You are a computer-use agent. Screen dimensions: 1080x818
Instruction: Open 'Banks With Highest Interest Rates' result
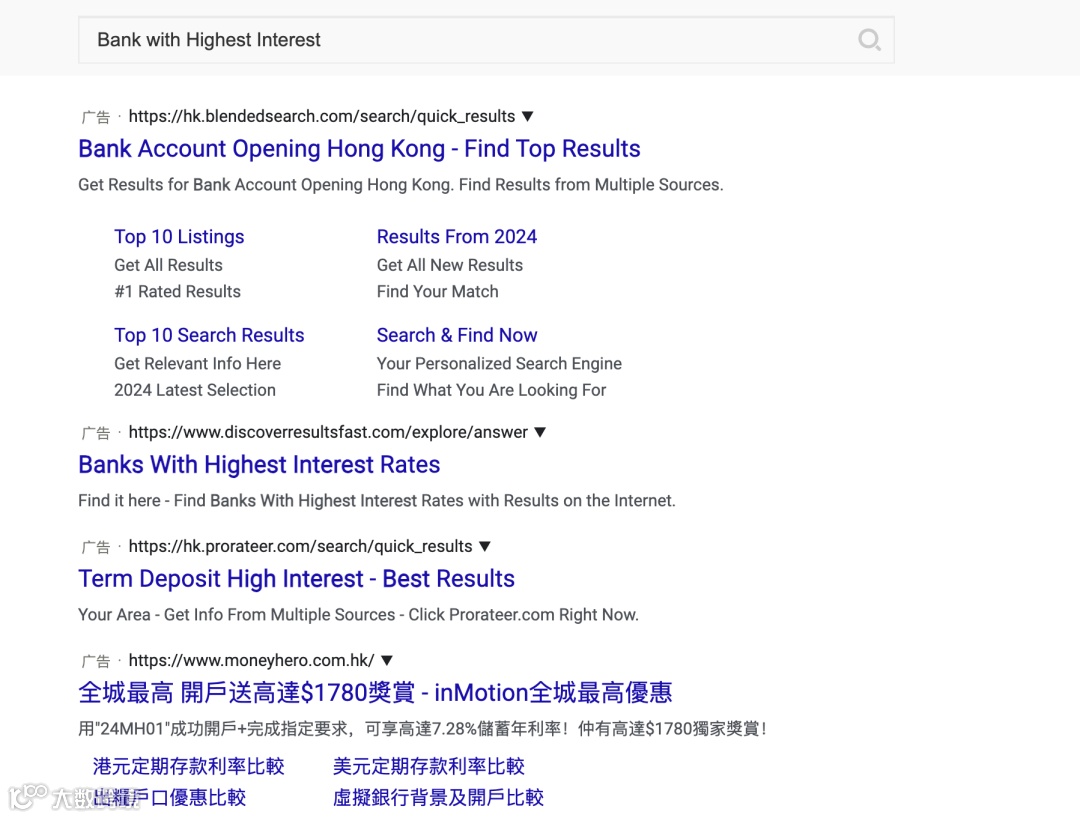(x=259, y=465)
